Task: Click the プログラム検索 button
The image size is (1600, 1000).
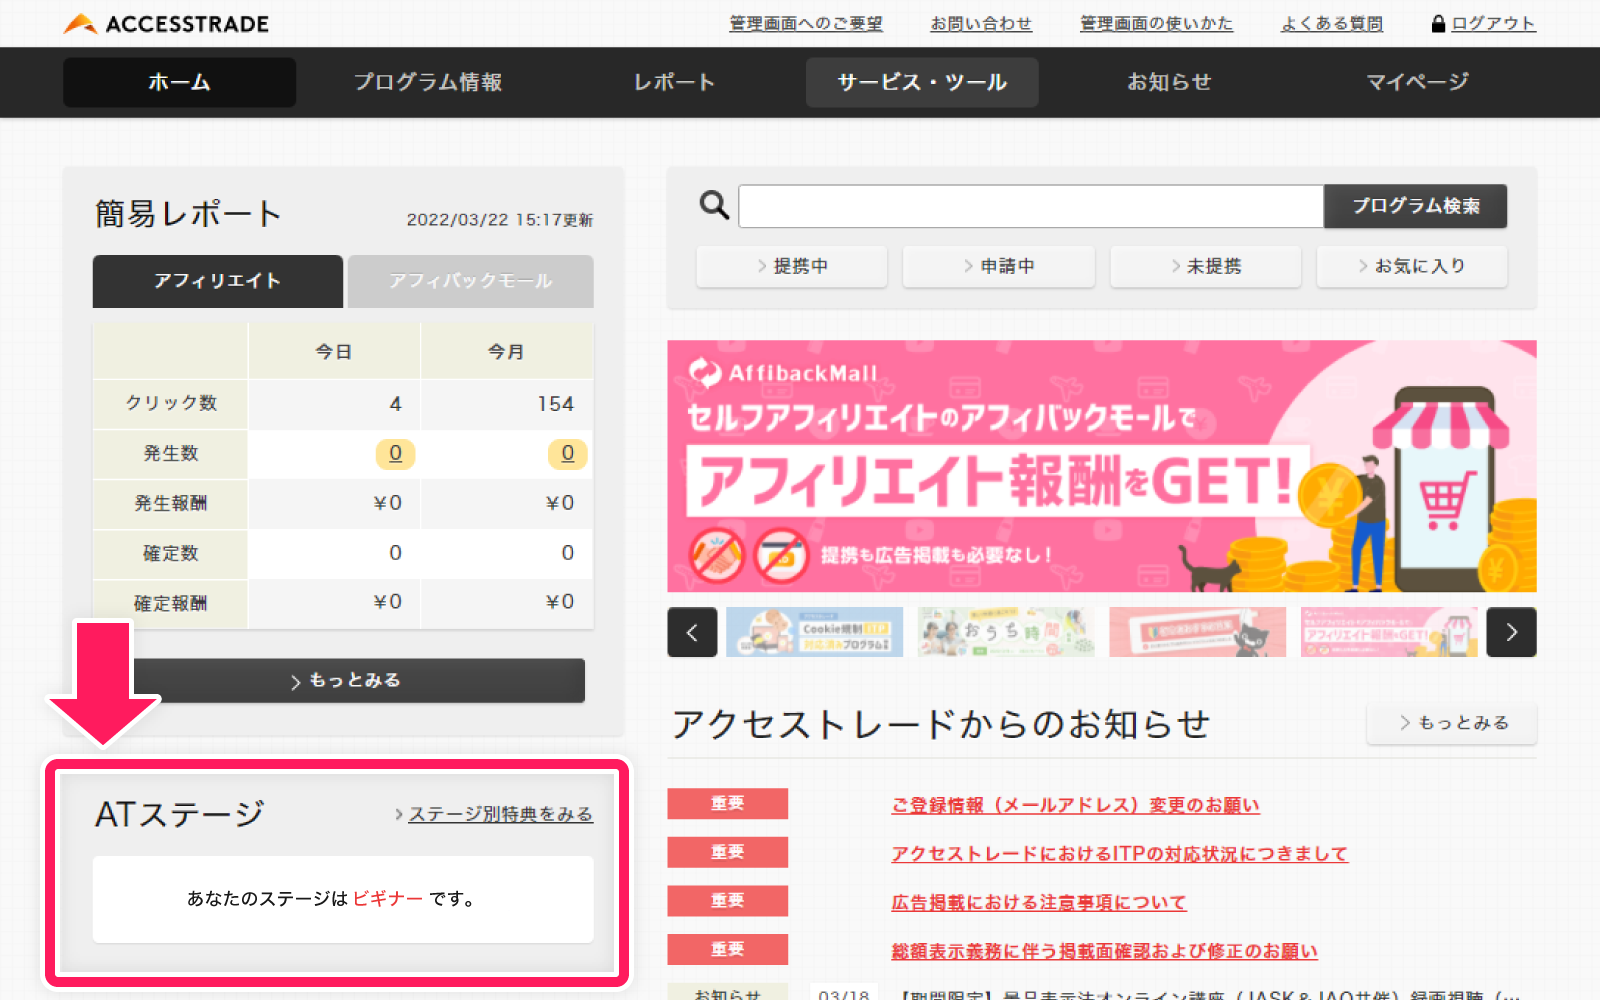Action: coord(1415,206)
